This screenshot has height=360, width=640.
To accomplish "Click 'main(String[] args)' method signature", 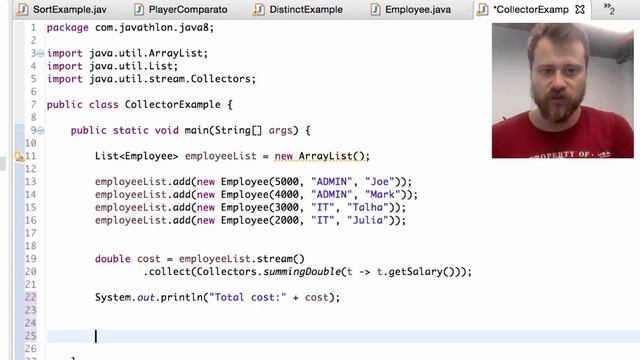I will 242,130.
